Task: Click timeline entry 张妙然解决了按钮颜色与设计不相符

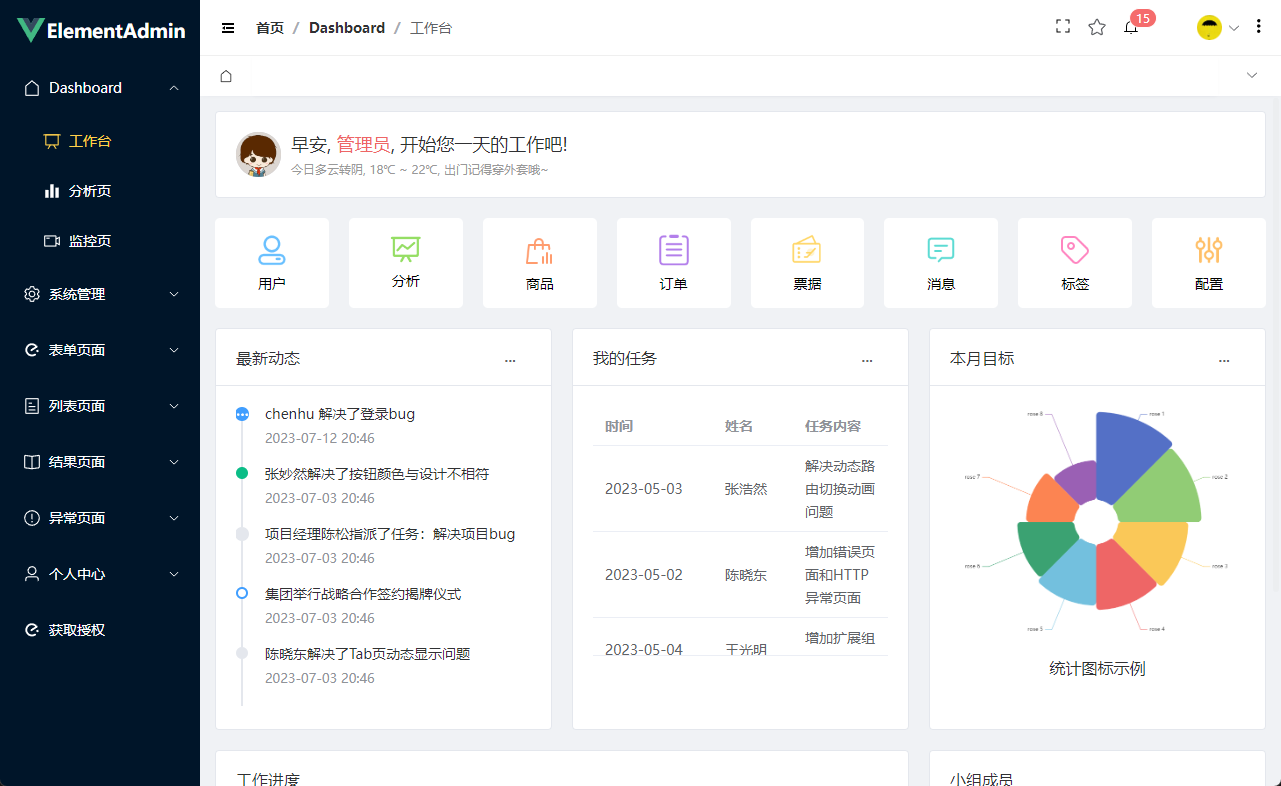Action: pos(377,474)
